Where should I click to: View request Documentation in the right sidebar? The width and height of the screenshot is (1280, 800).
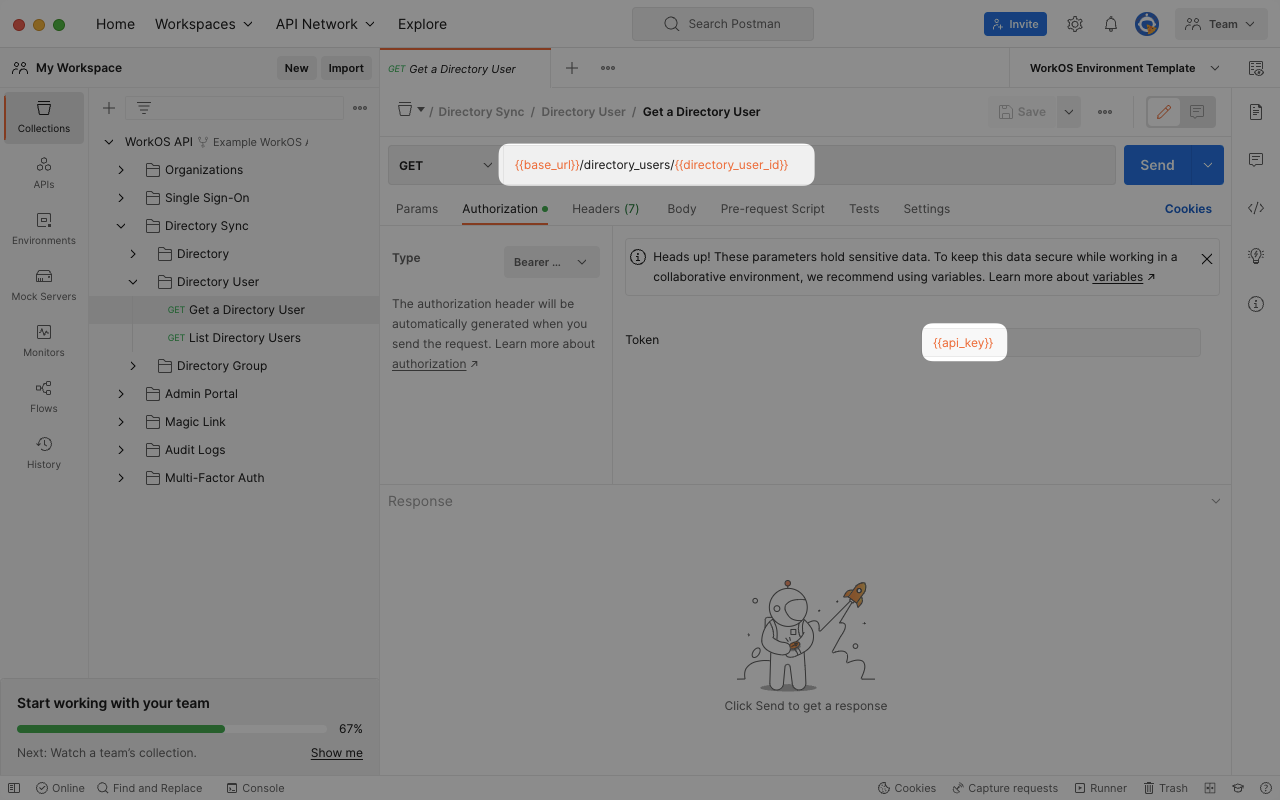[x=1256, y=112]
